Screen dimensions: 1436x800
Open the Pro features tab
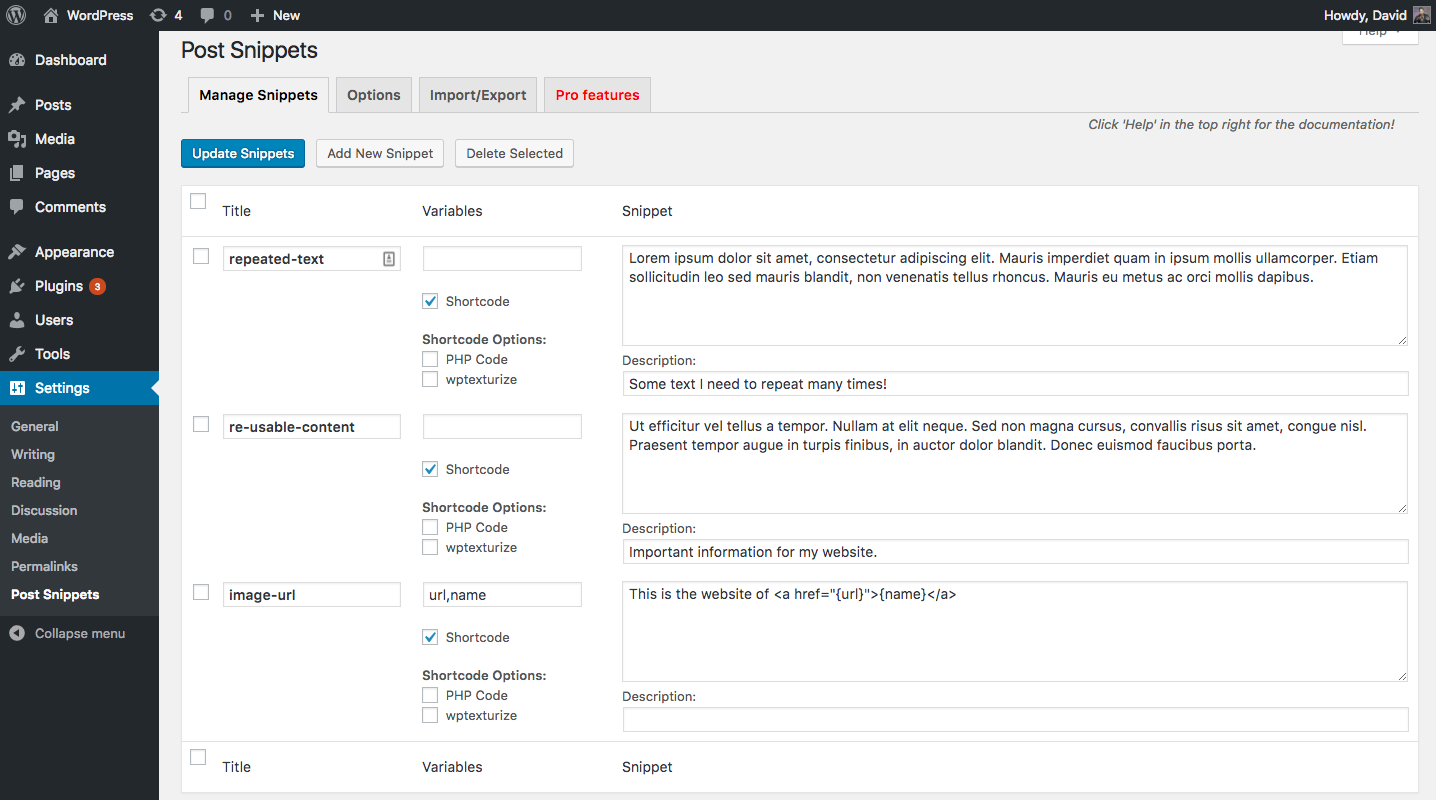tap(597, 95)
